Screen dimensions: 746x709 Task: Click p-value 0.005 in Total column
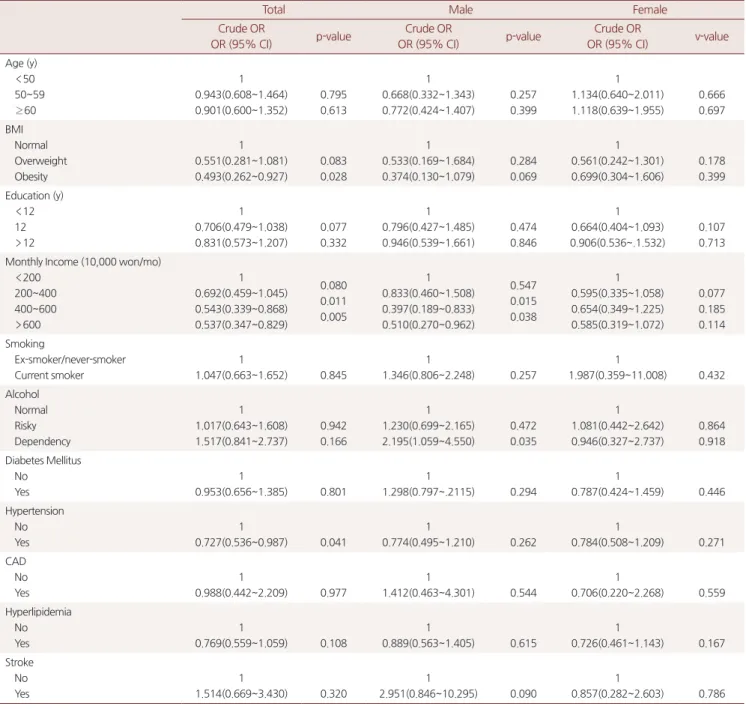[x=333, y=317]
